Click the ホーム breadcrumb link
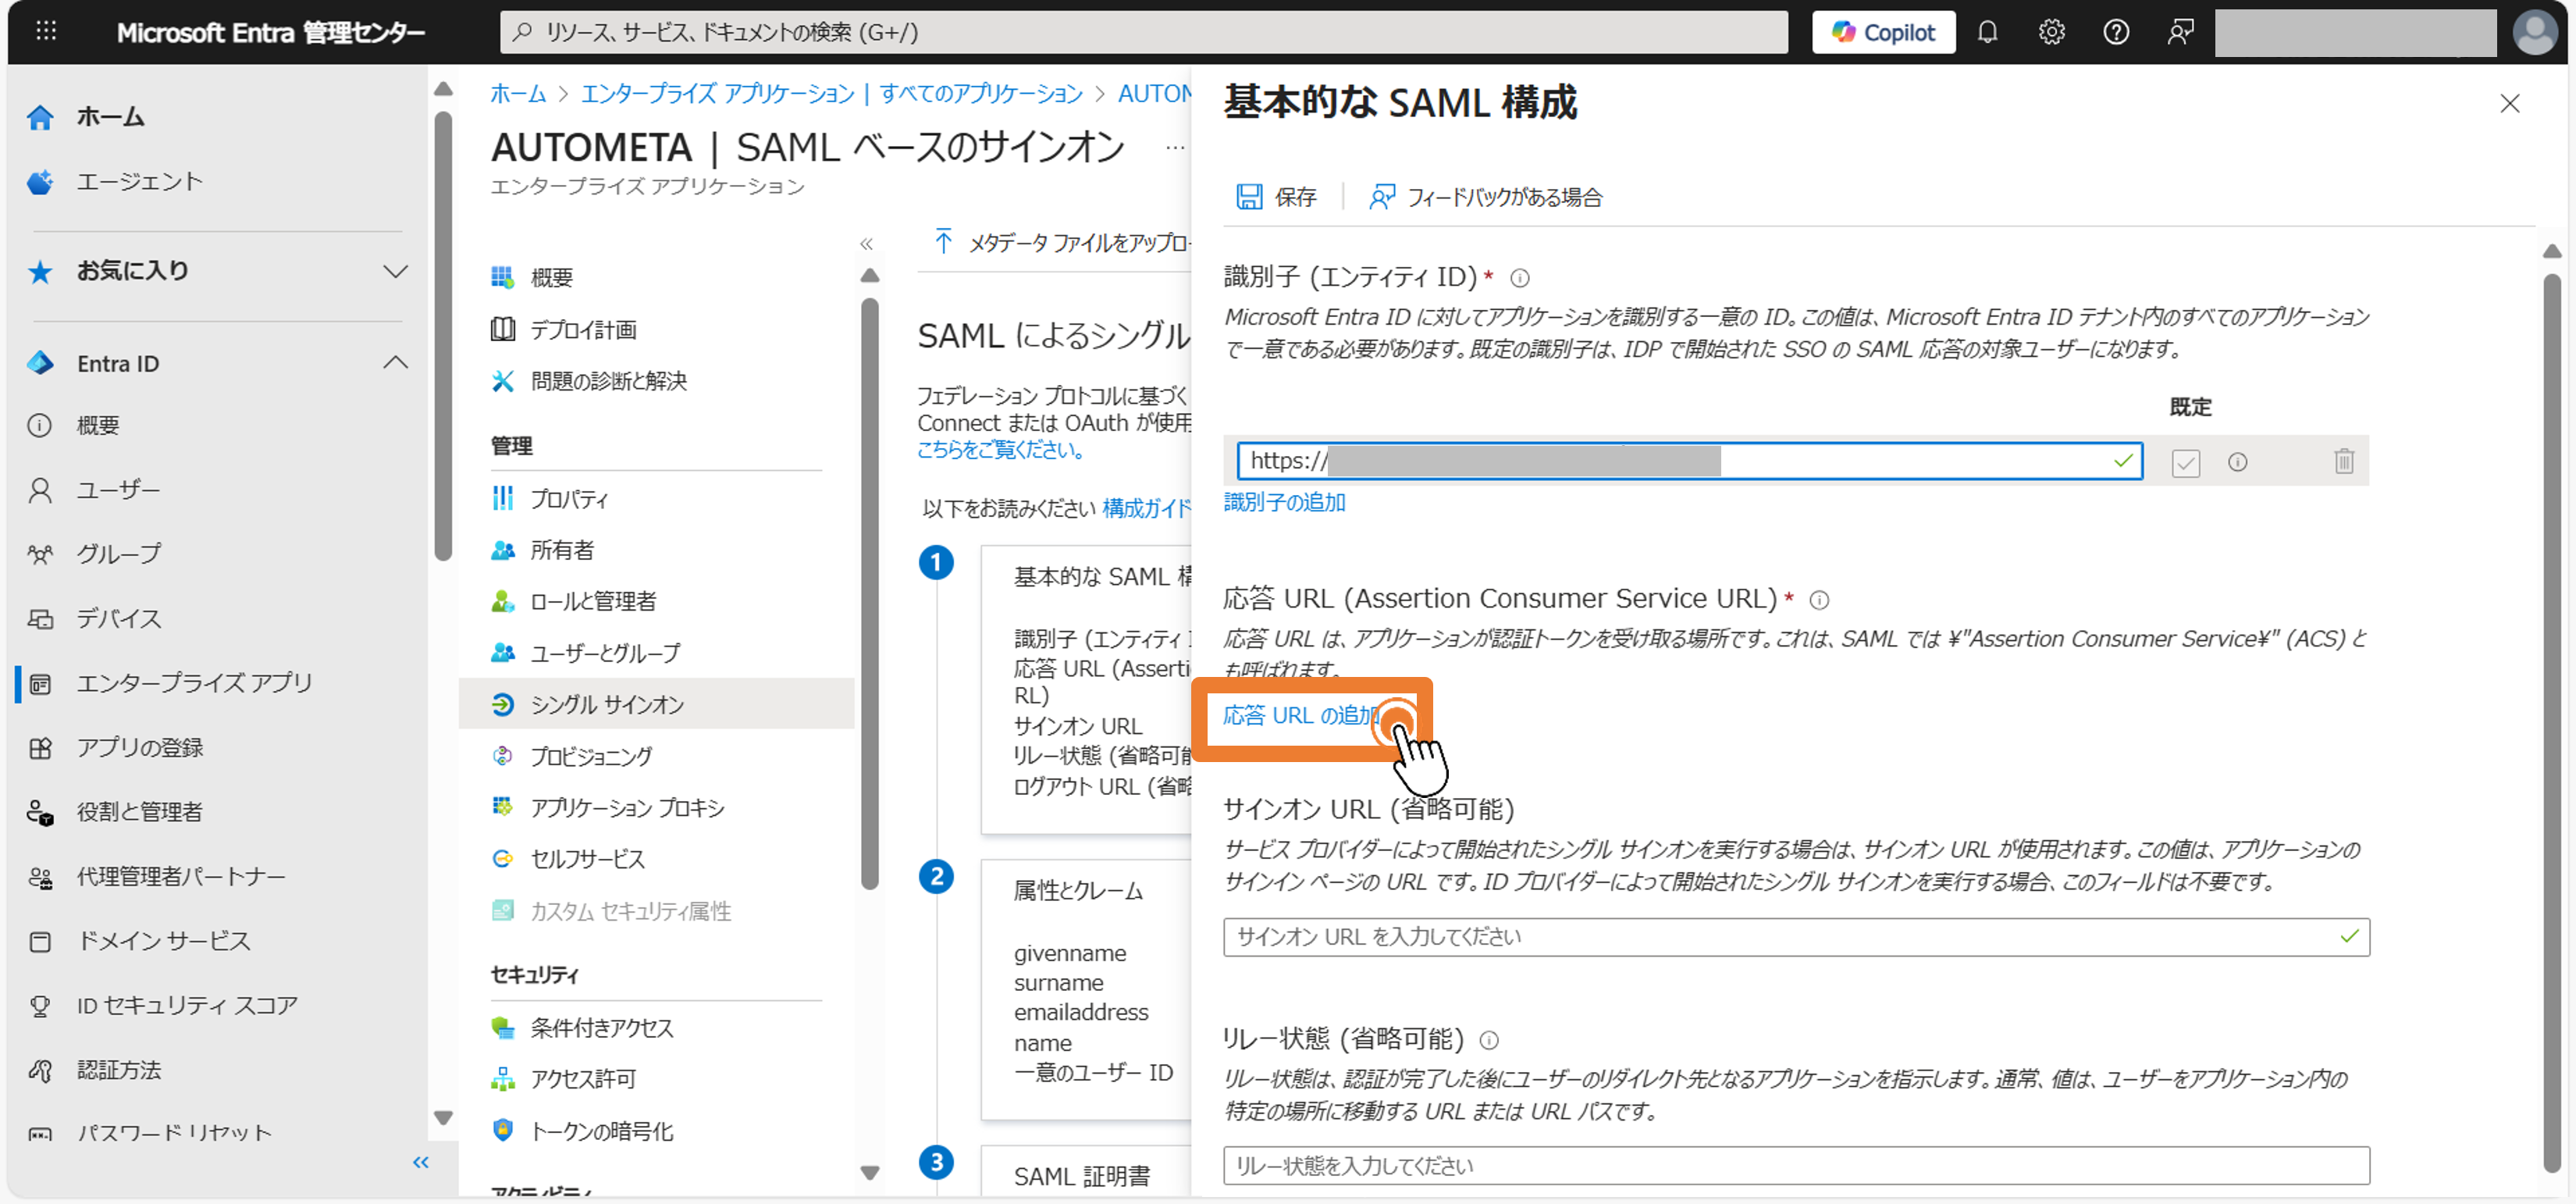This screenshot has width=2576, height=1204. pos(518,94)
